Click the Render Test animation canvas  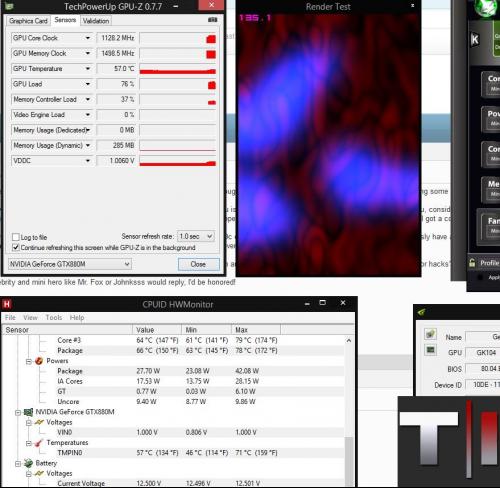click(328, 145)
